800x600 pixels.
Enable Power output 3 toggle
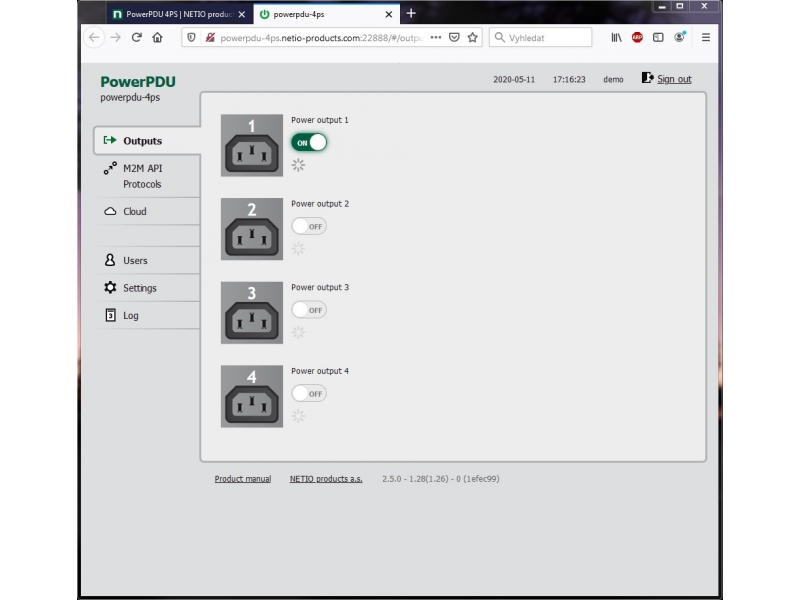[x=309, y=310]
